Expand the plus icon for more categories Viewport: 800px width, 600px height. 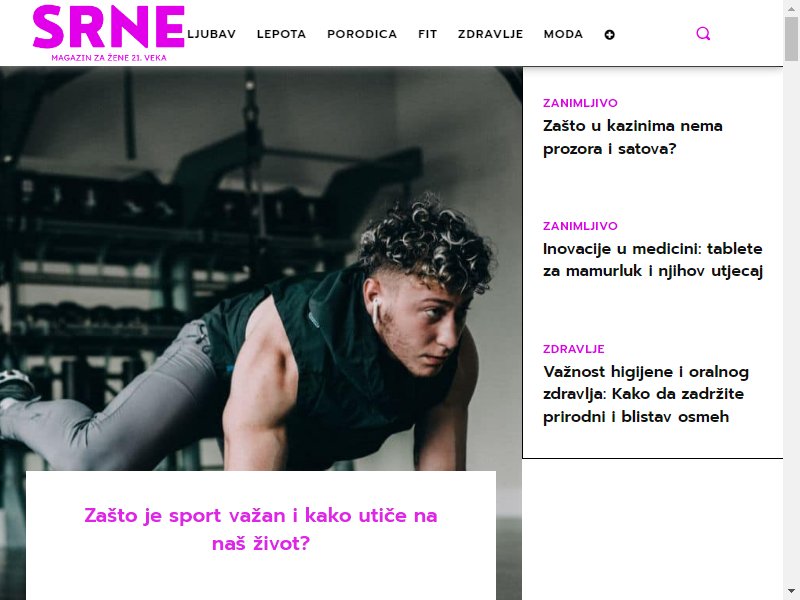(609, 35)
